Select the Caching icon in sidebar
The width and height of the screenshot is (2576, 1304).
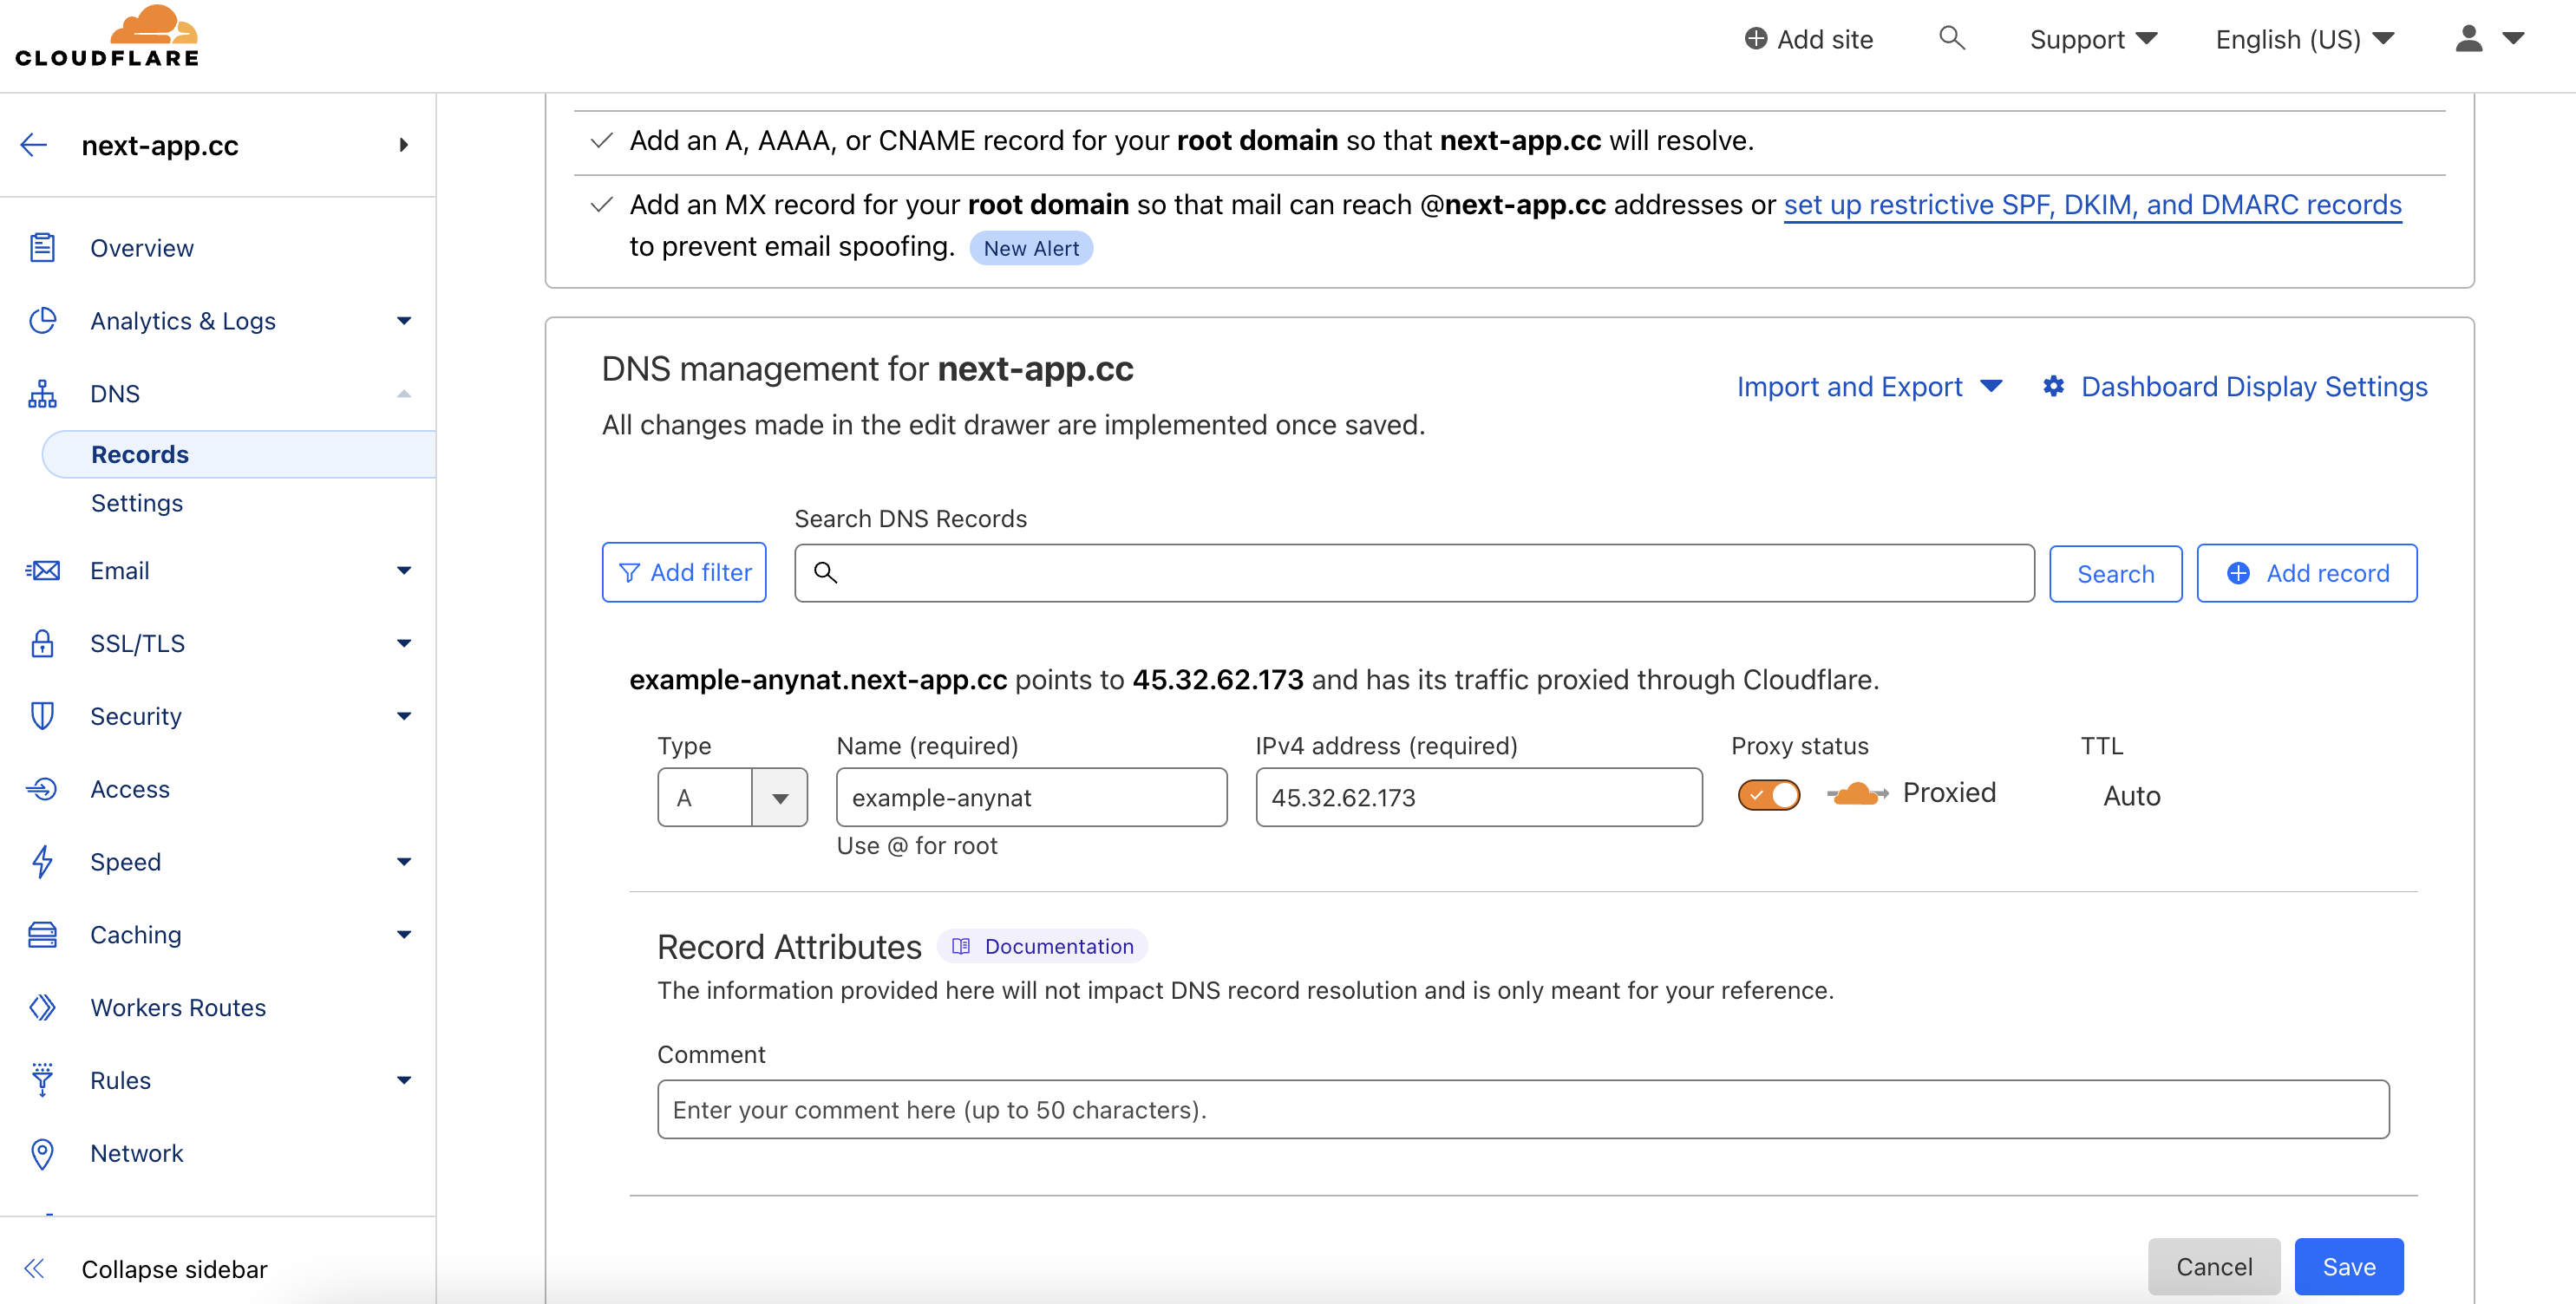(42, 934)
